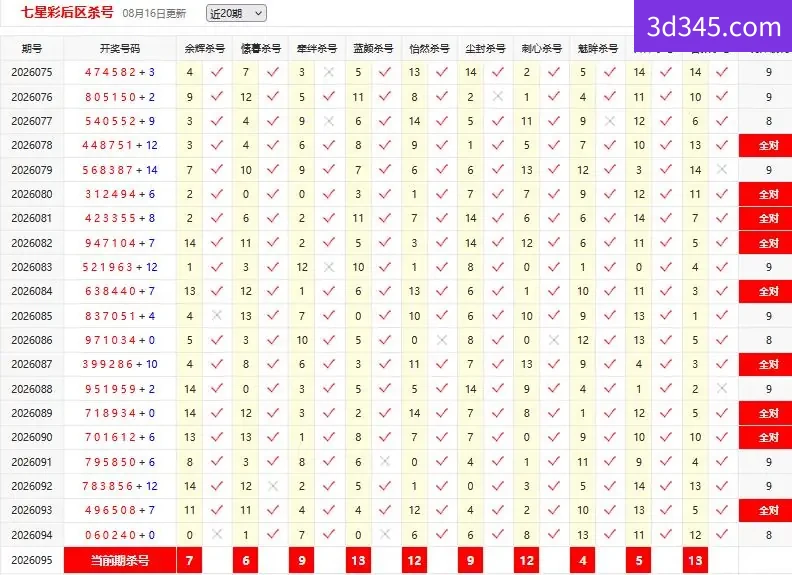
Task: Click the gray X in 魅眸杀号 row 2026077
Action: click(610, 121)
